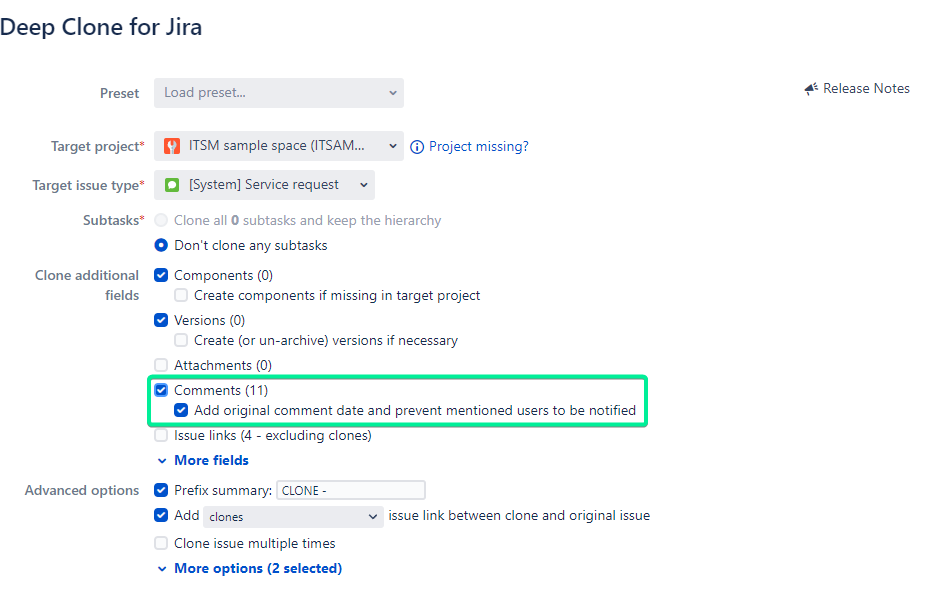Uncheck Add original comment date option
Image resolution: width=946 pixels, height=595 pixels.
pos(181,410)
